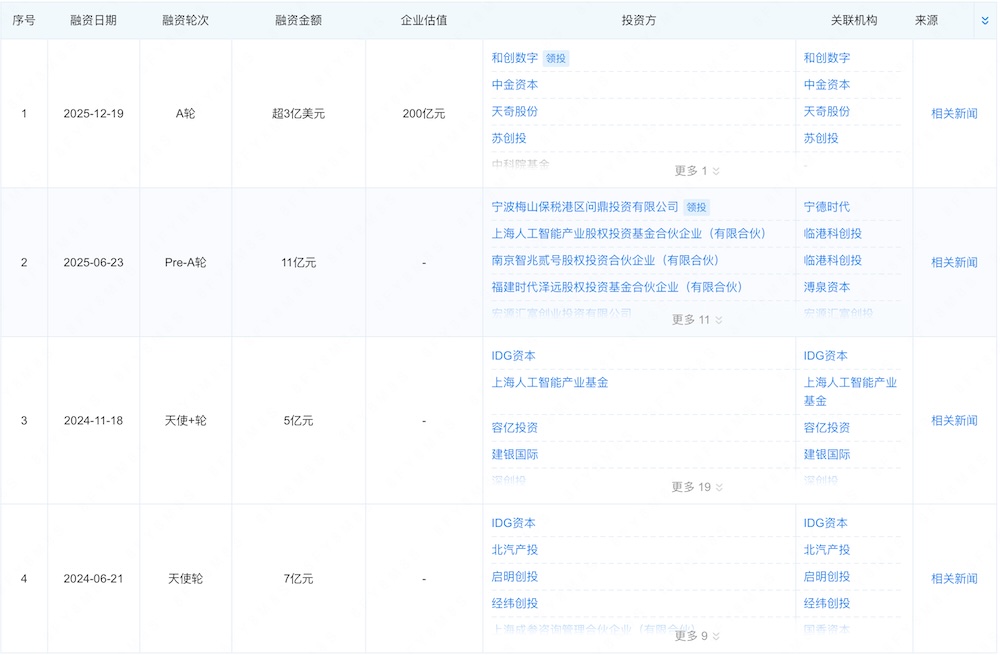Open 容亿投资 in 投资方 column
The image size is (1000, 655).
click(515, 428)
